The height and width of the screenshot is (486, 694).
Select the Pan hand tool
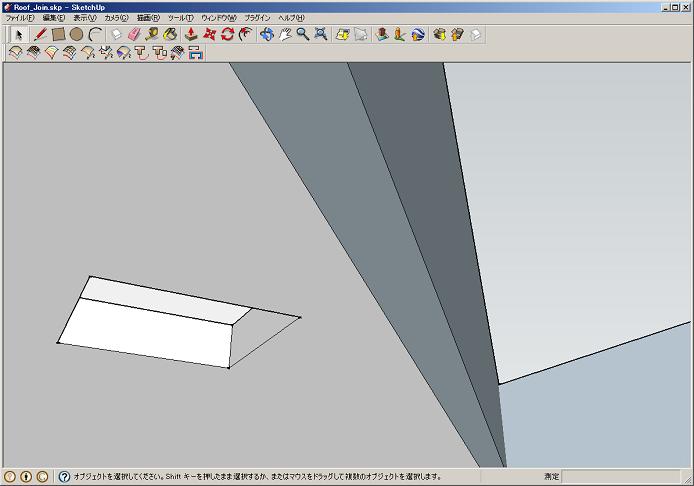tap(284, 34)
